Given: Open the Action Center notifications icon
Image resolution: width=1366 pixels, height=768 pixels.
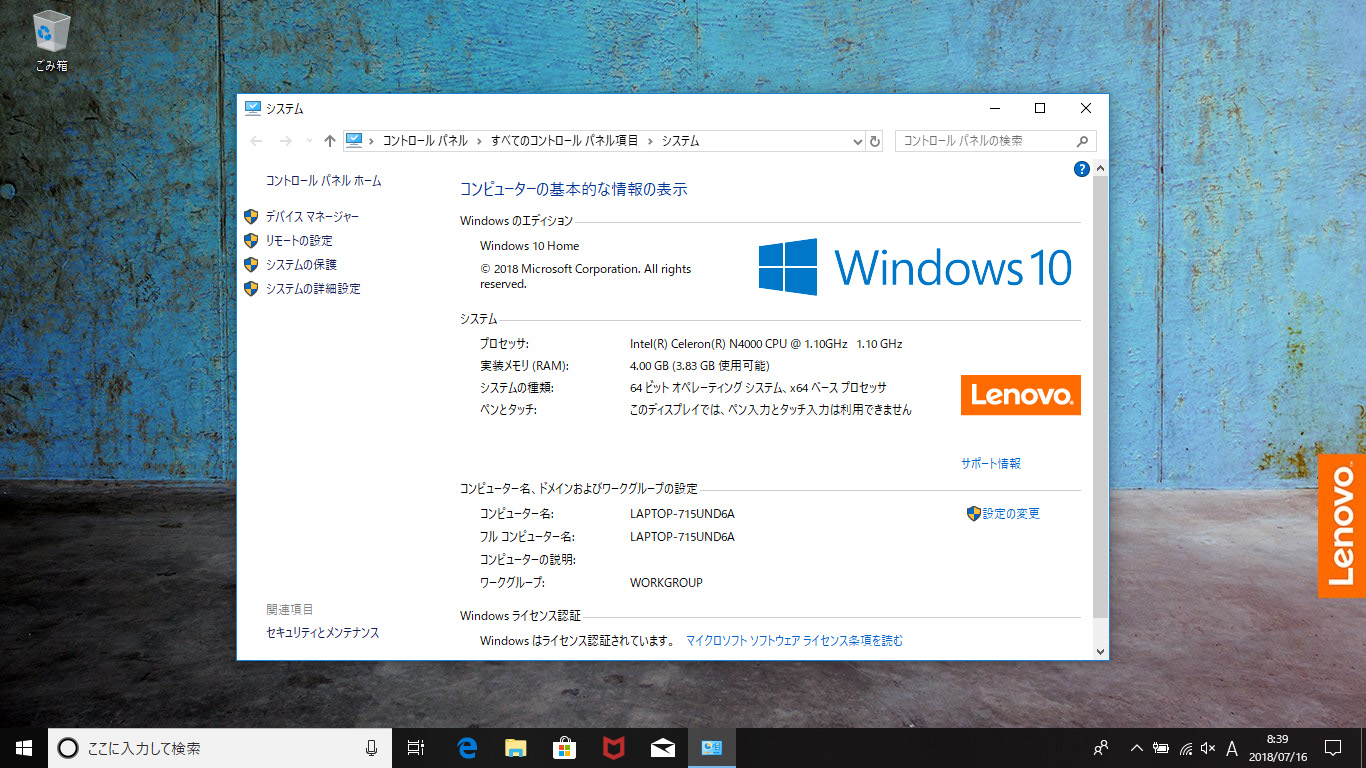Looking at the screenshot, I should (1332, 748).
